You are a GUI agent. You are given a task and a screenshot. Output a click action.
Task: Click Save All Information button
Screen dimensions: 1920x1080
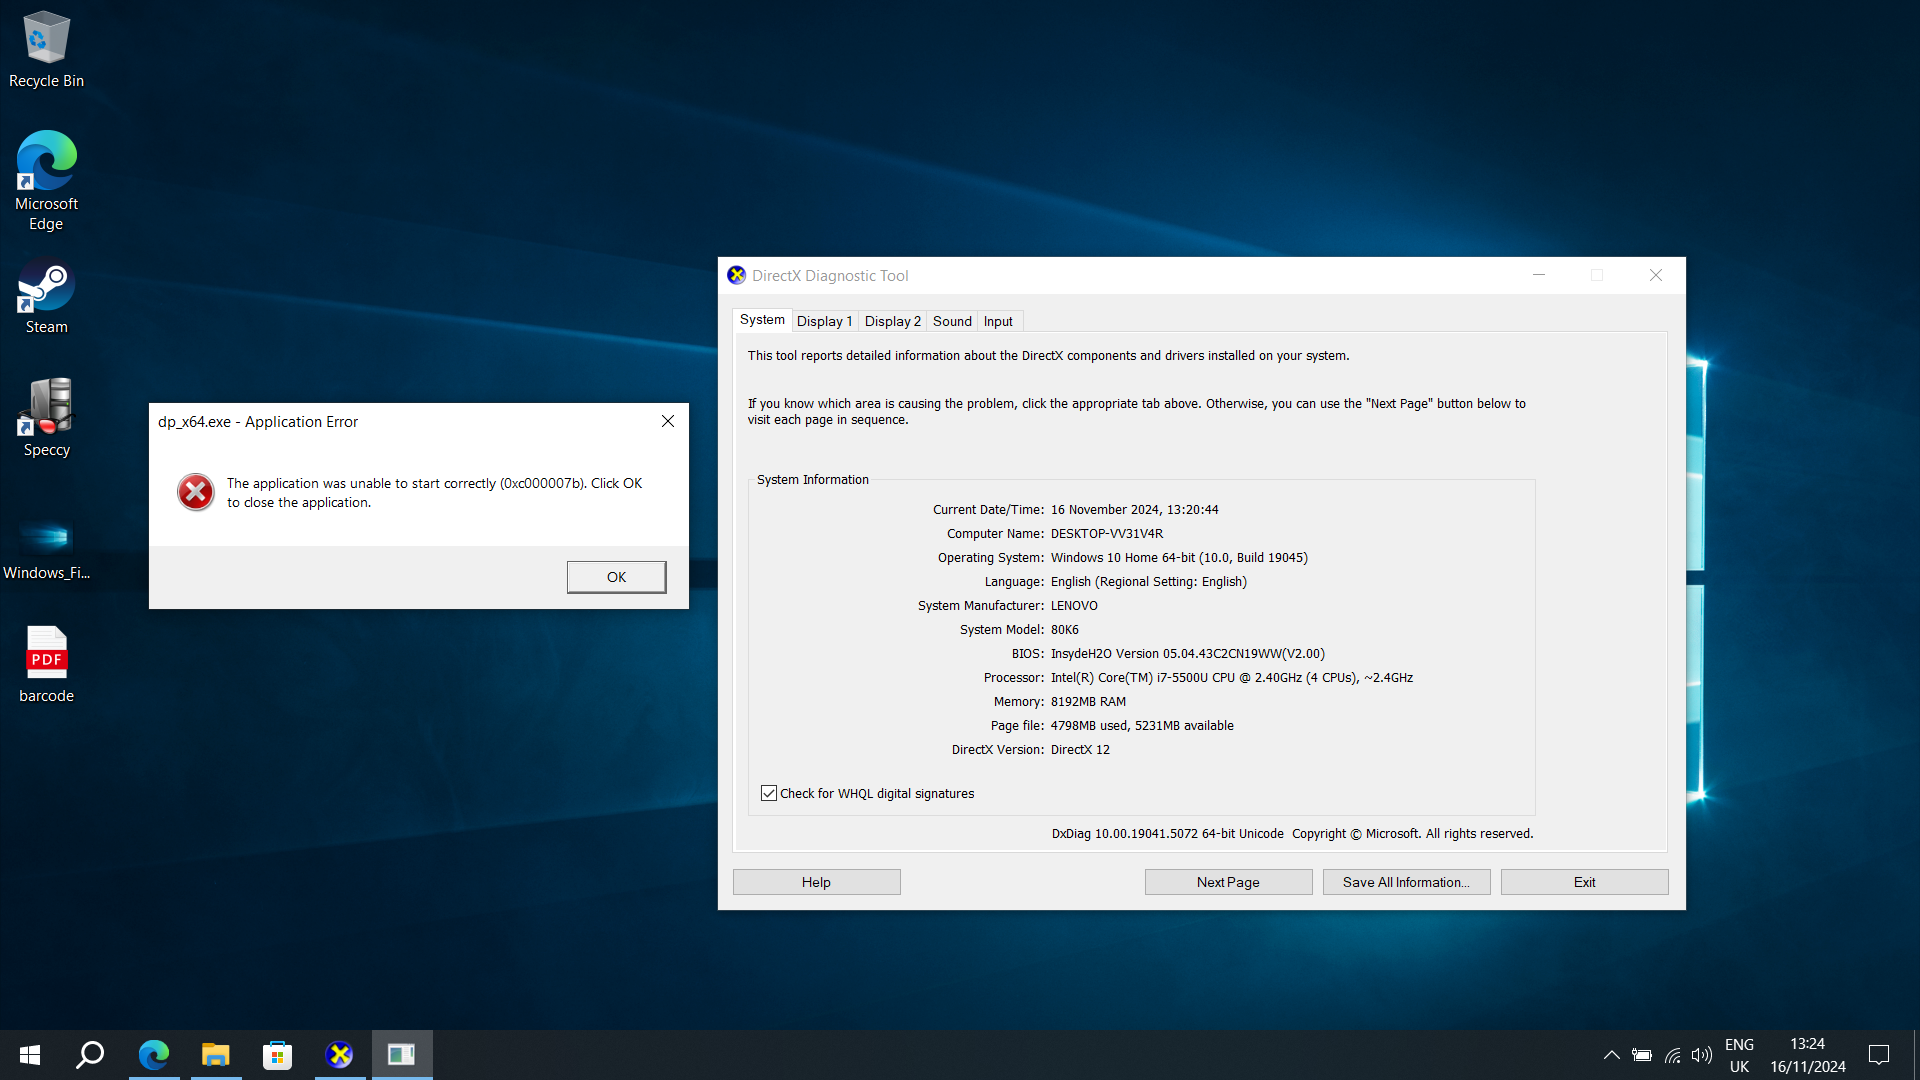coord(1406,882)
